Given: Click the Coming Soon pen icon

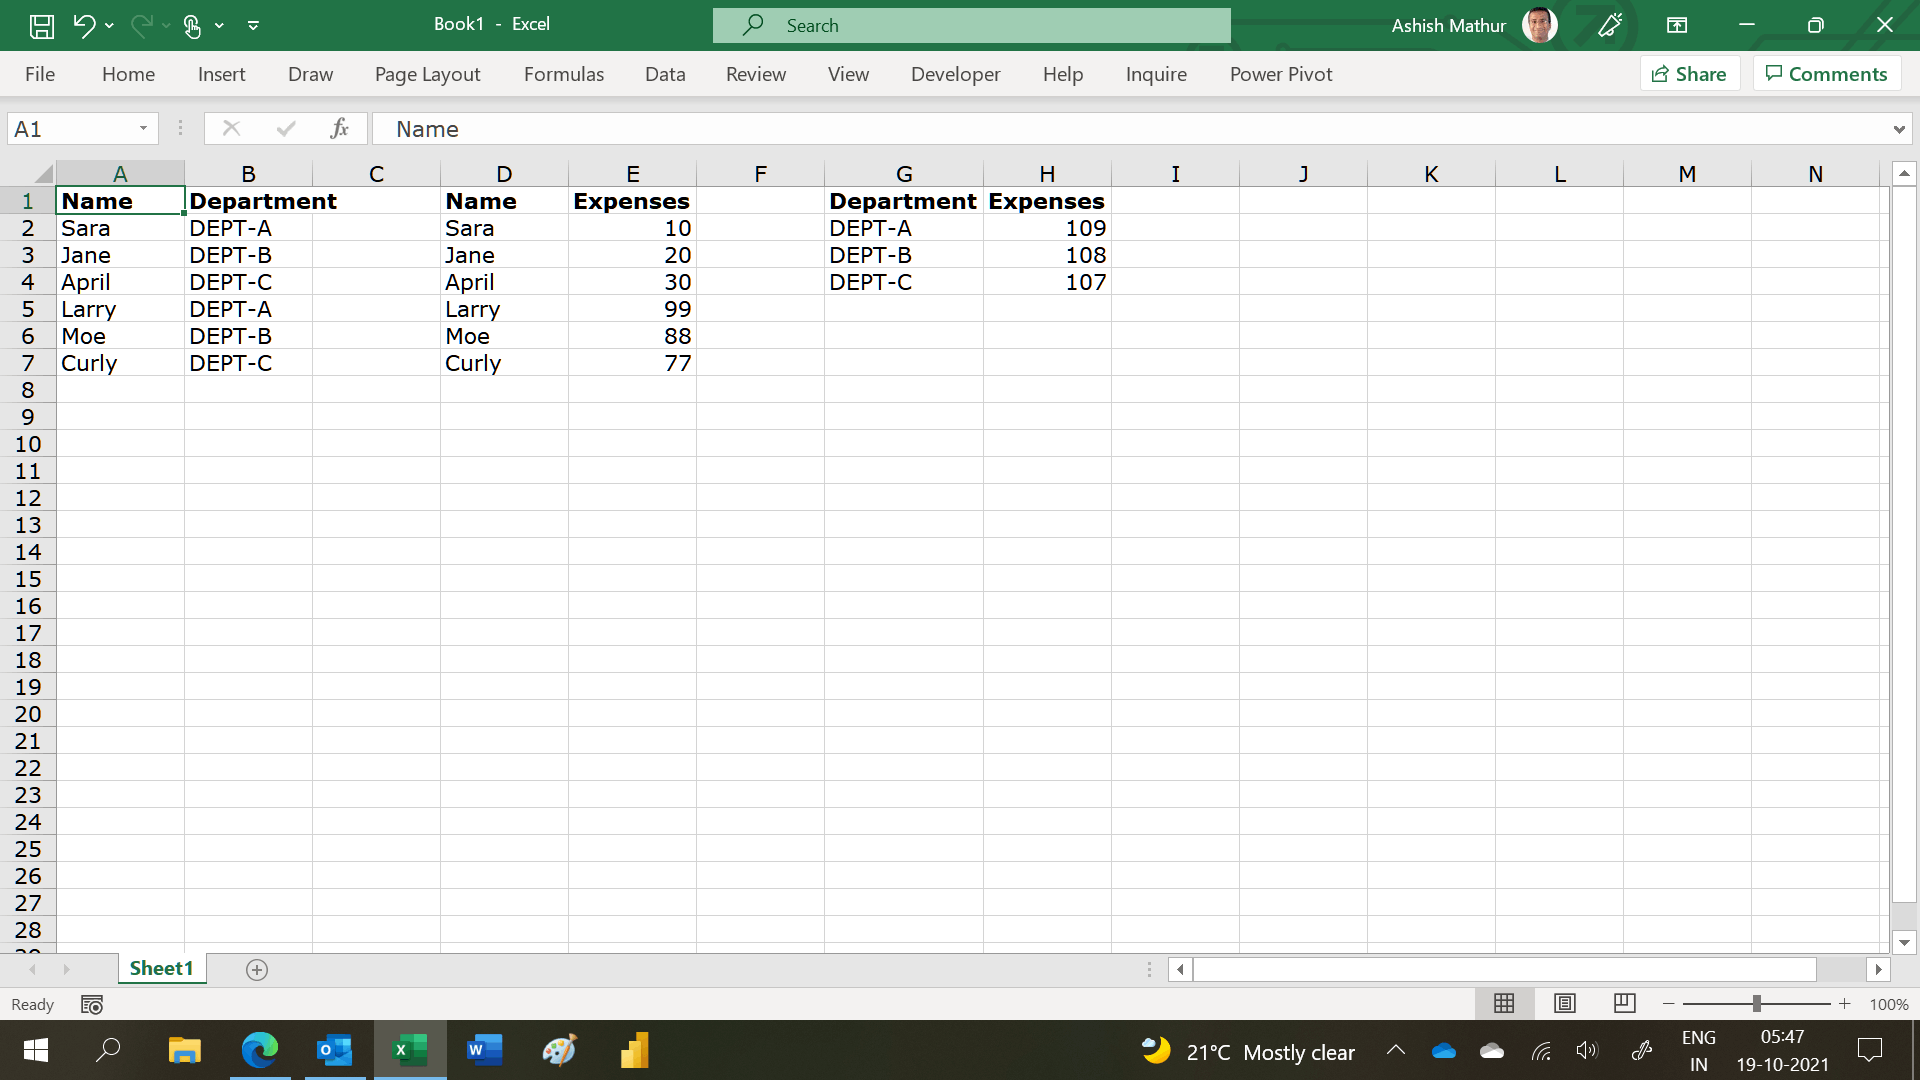Looking at the screenshot, I should (x=1610, y=26).
